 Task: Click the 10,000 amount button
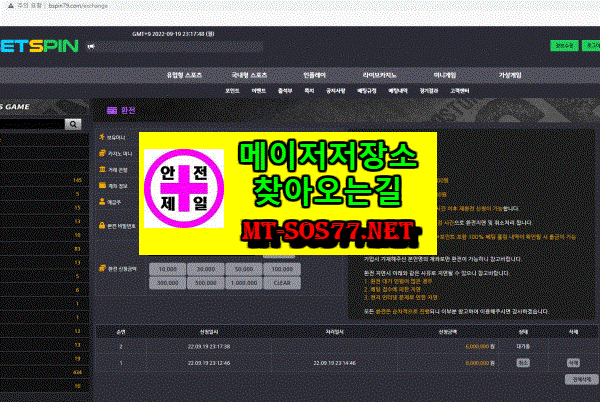(x=168, y=269)
